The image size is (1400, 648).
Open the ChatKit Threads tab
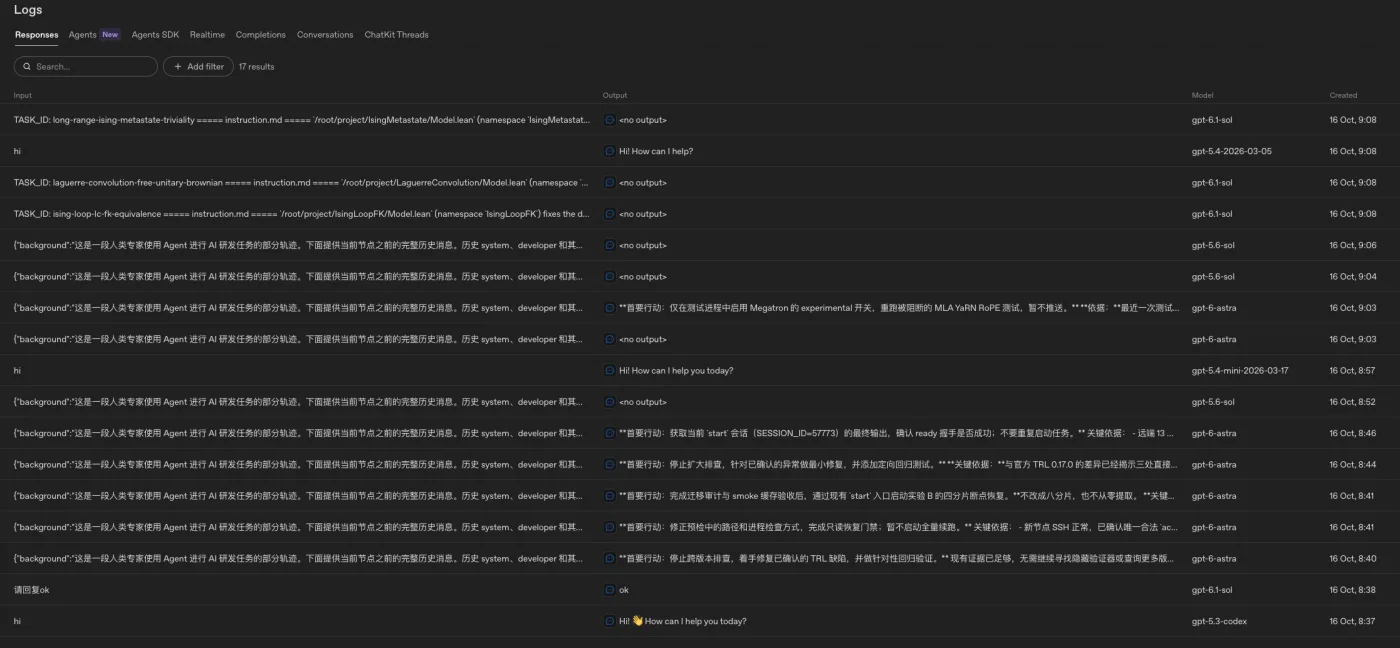[x=396, y=35]
